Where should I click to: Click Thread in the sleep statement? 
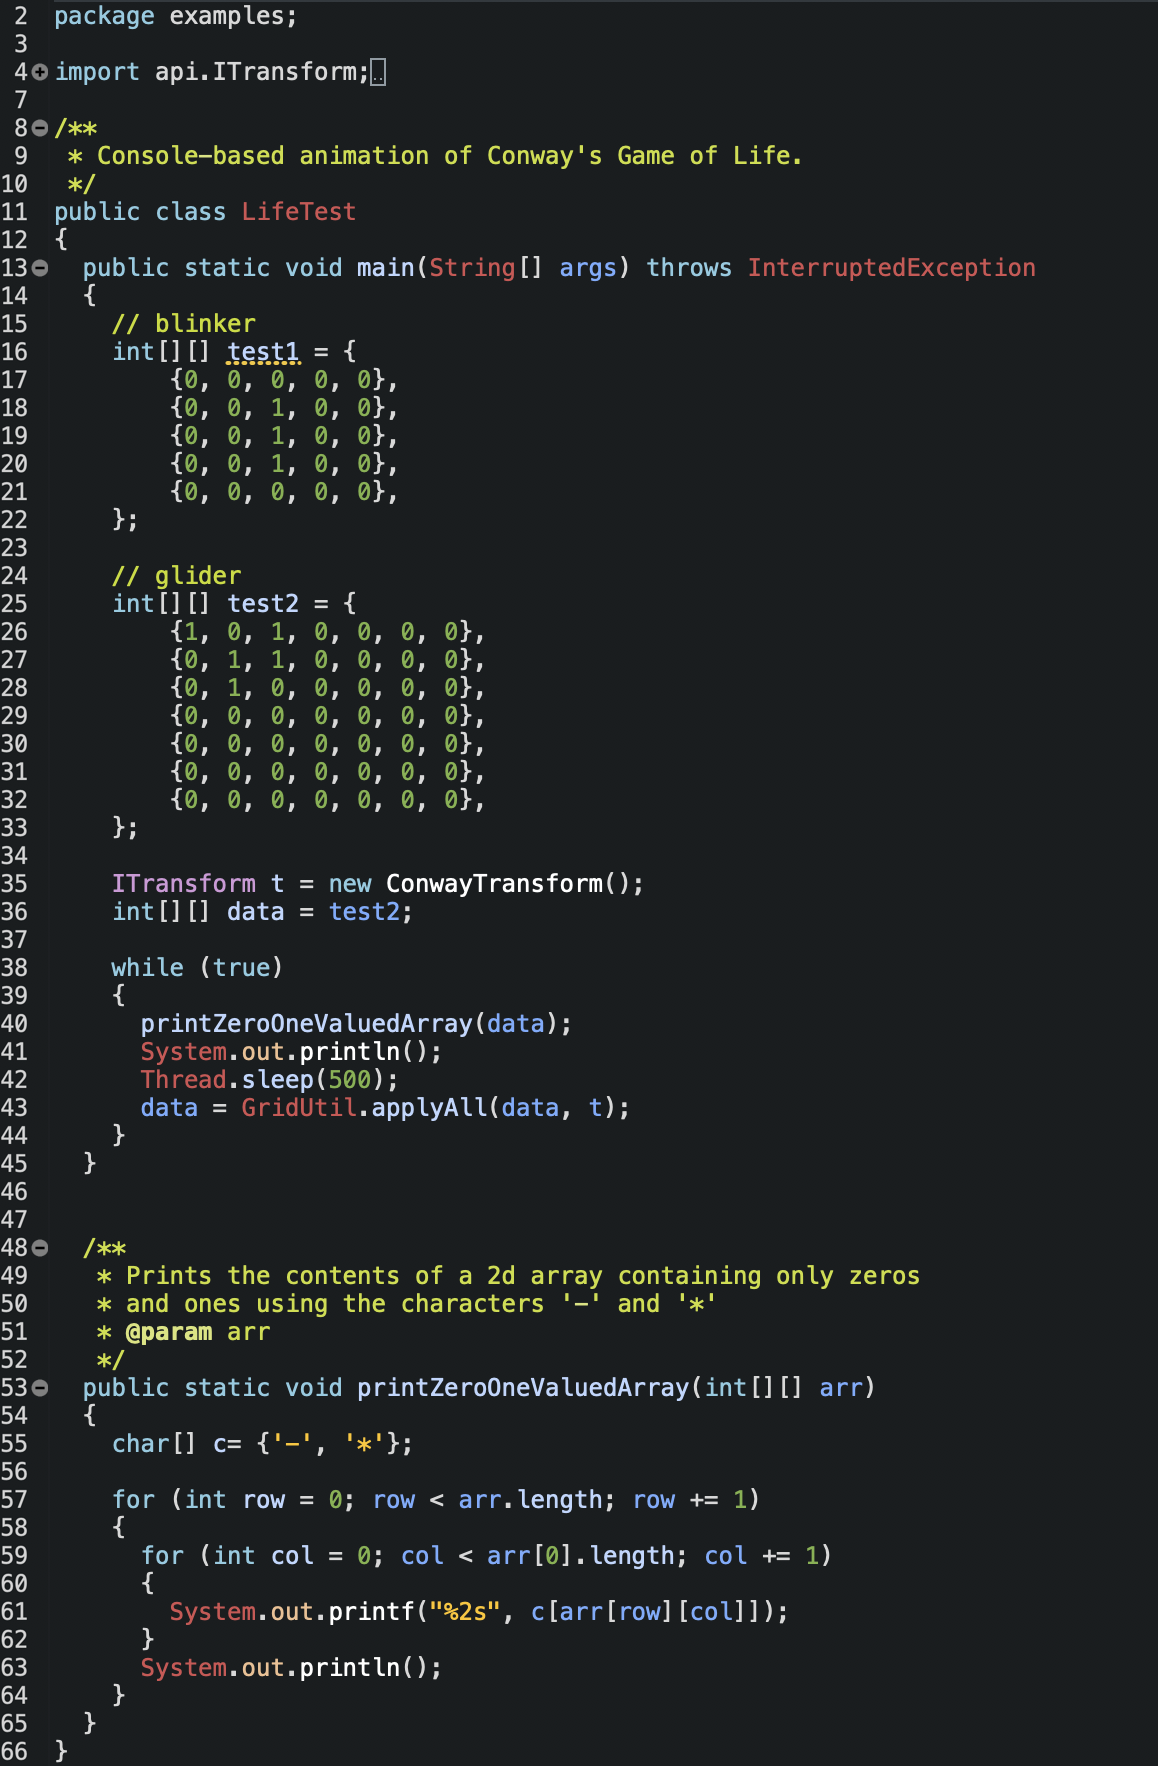pyautogui.click(x=184, y=1080)
